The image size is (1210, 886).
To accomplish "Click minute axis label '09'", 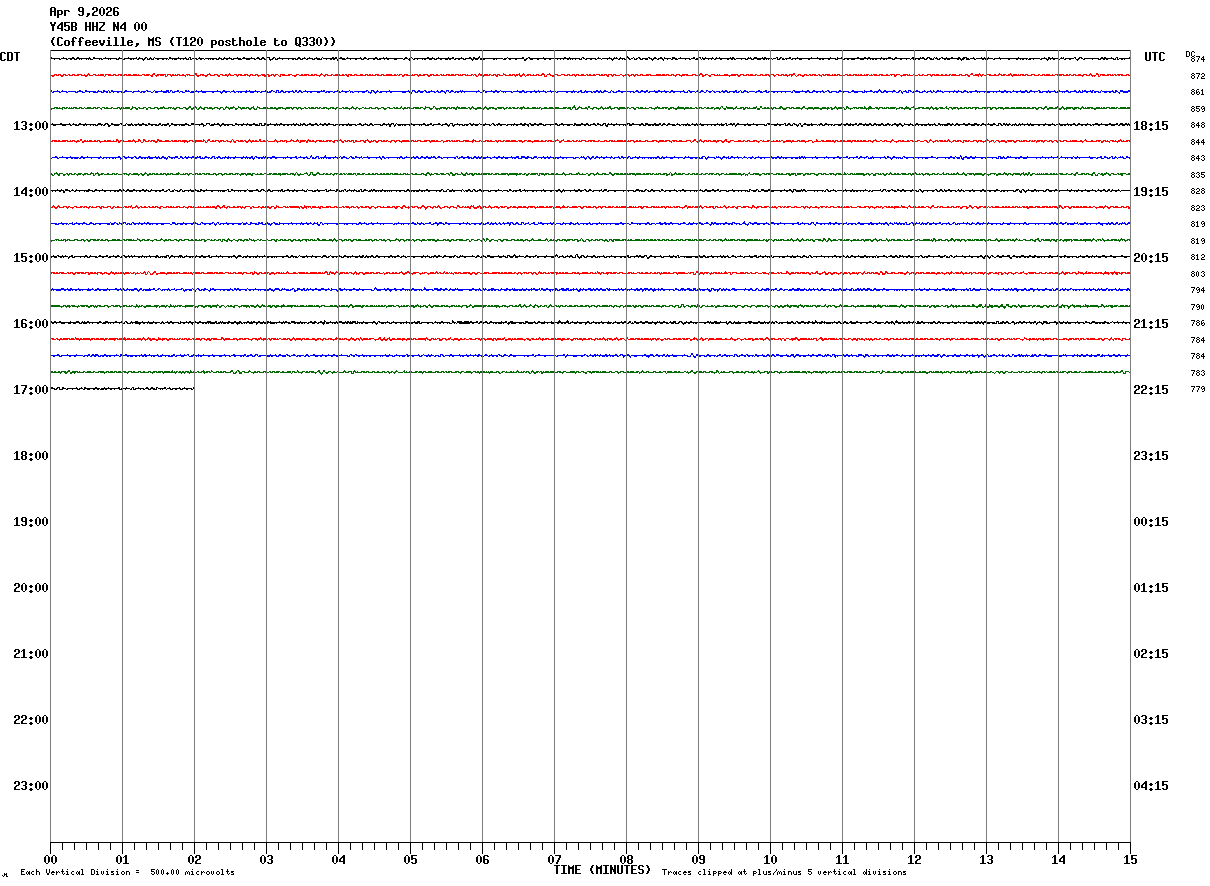I will tap(698, 860).
